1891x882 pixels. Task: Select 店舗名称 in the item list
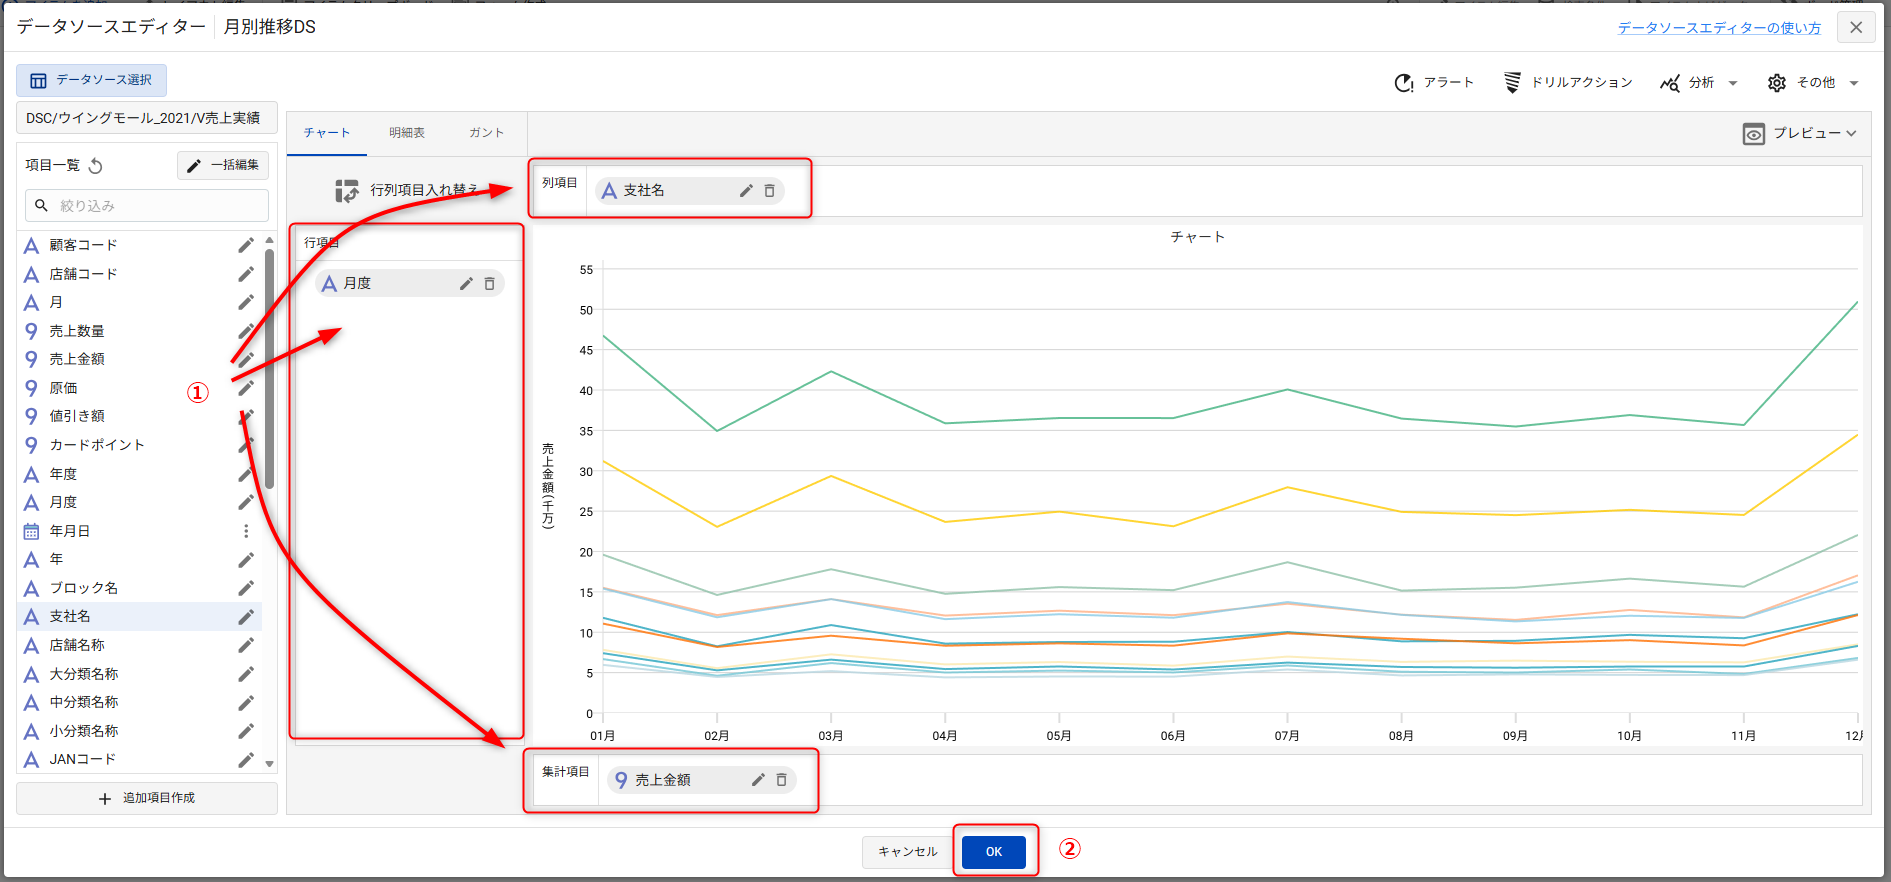pyautogui.click(x=77, y=645)
